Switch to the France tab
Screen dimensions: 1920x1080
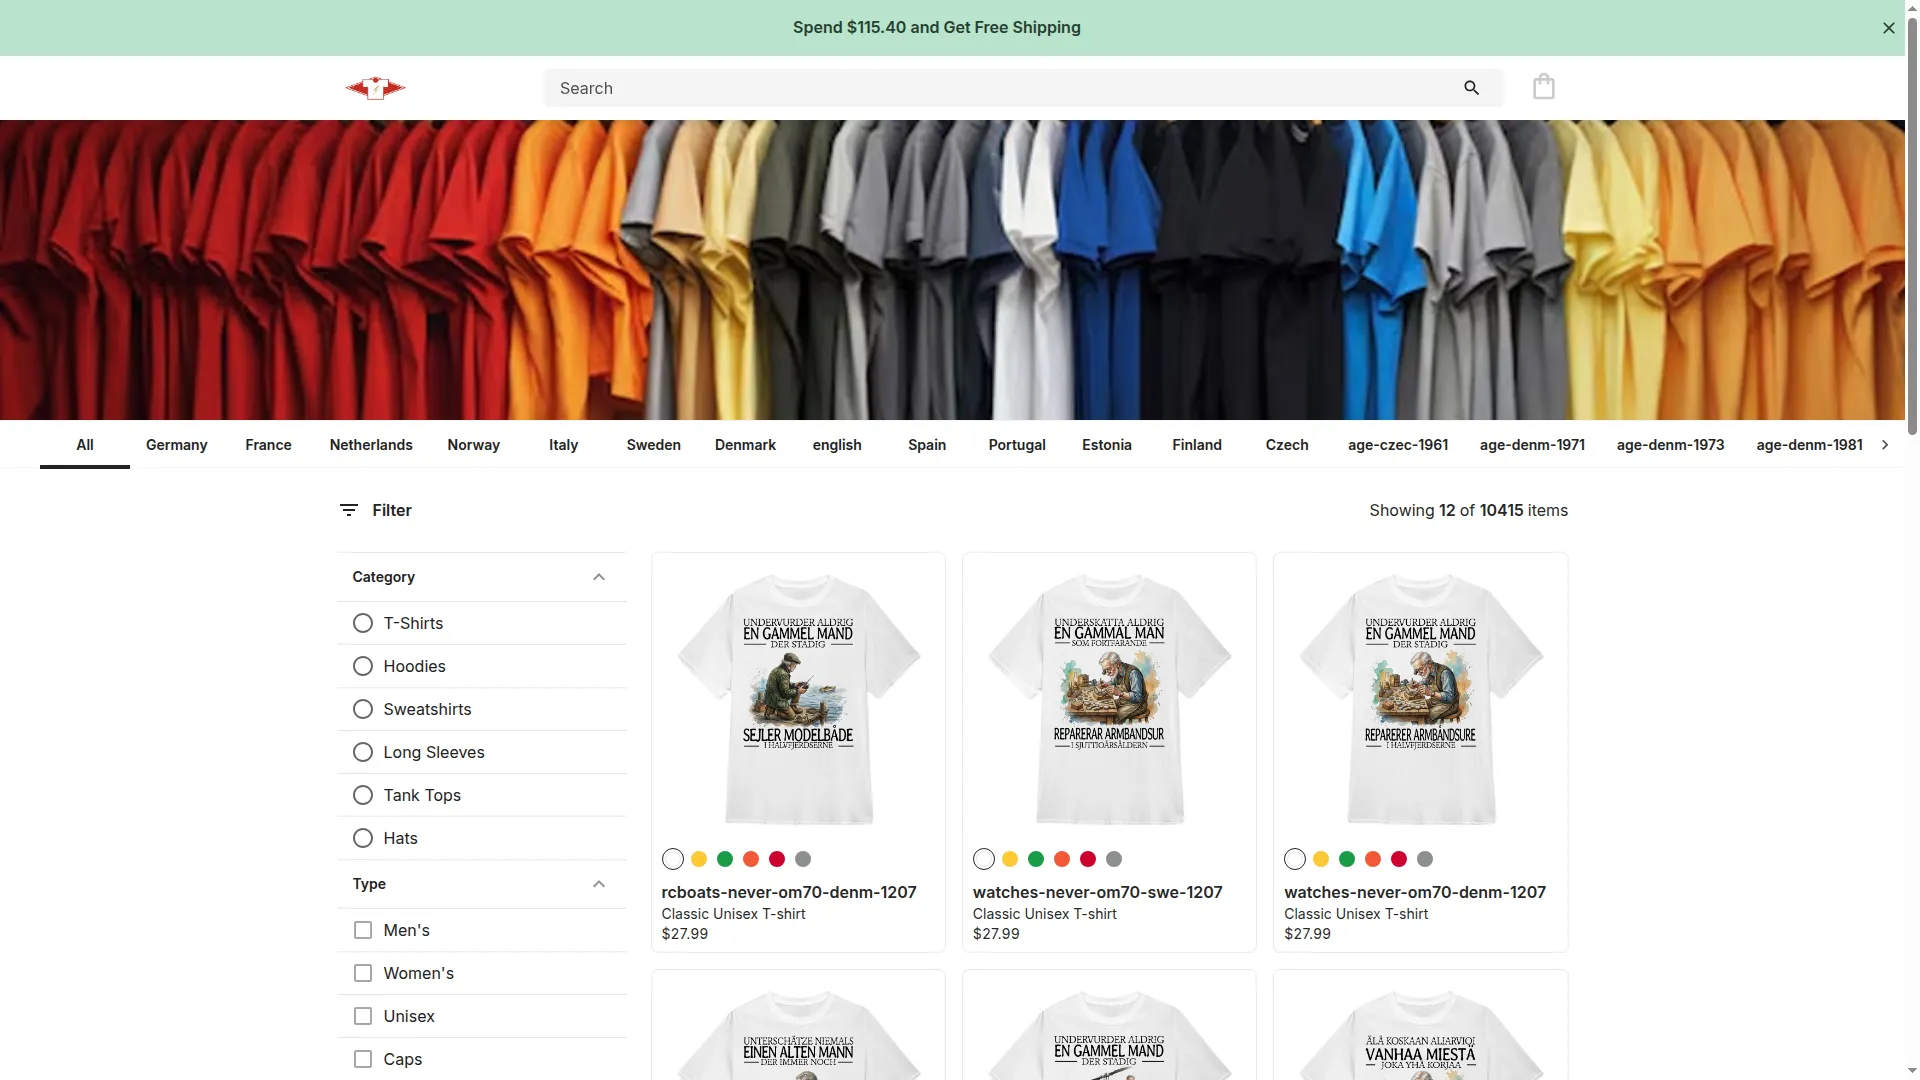click(268, 445)
